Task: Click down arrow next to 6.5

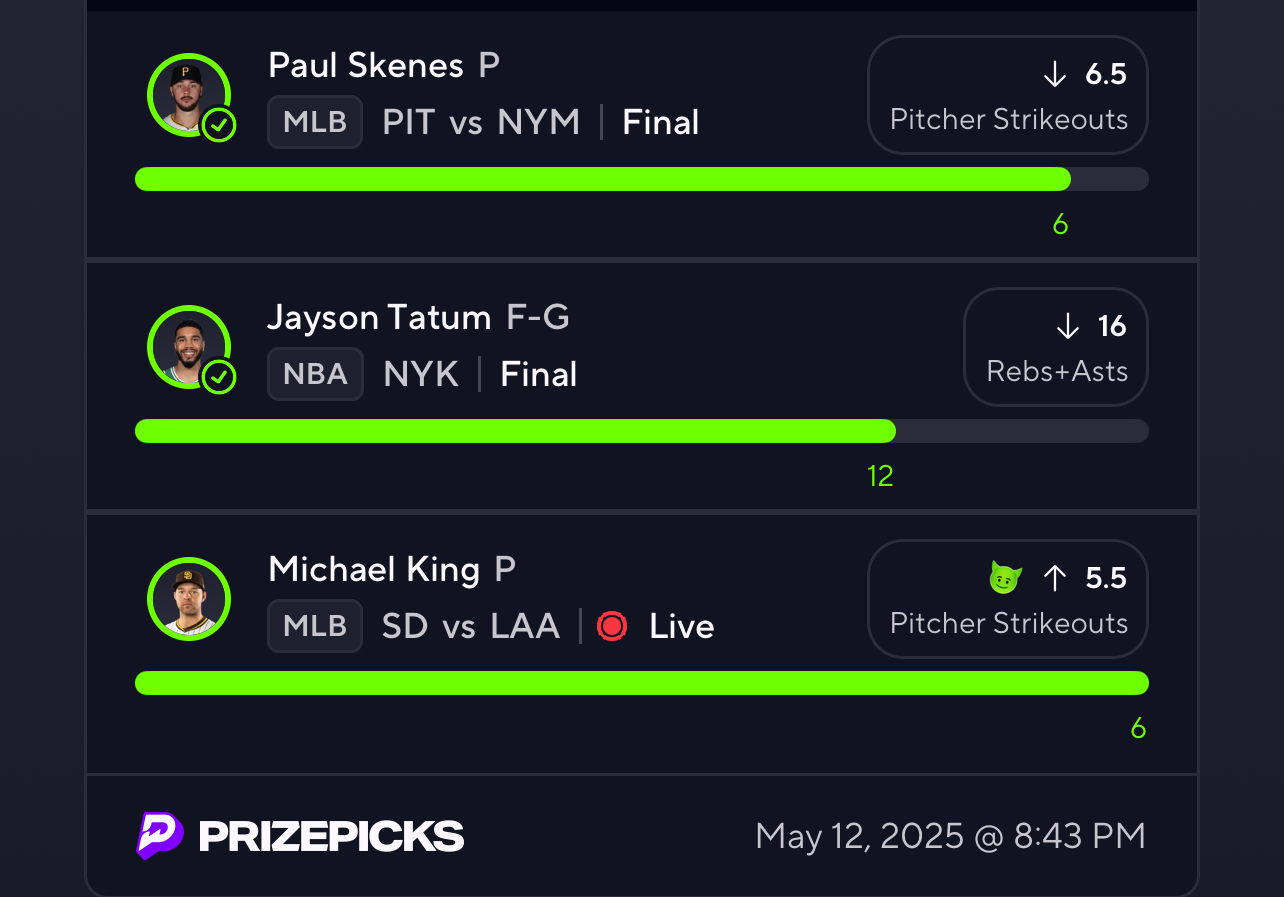Action: (x=1055, y=74)
